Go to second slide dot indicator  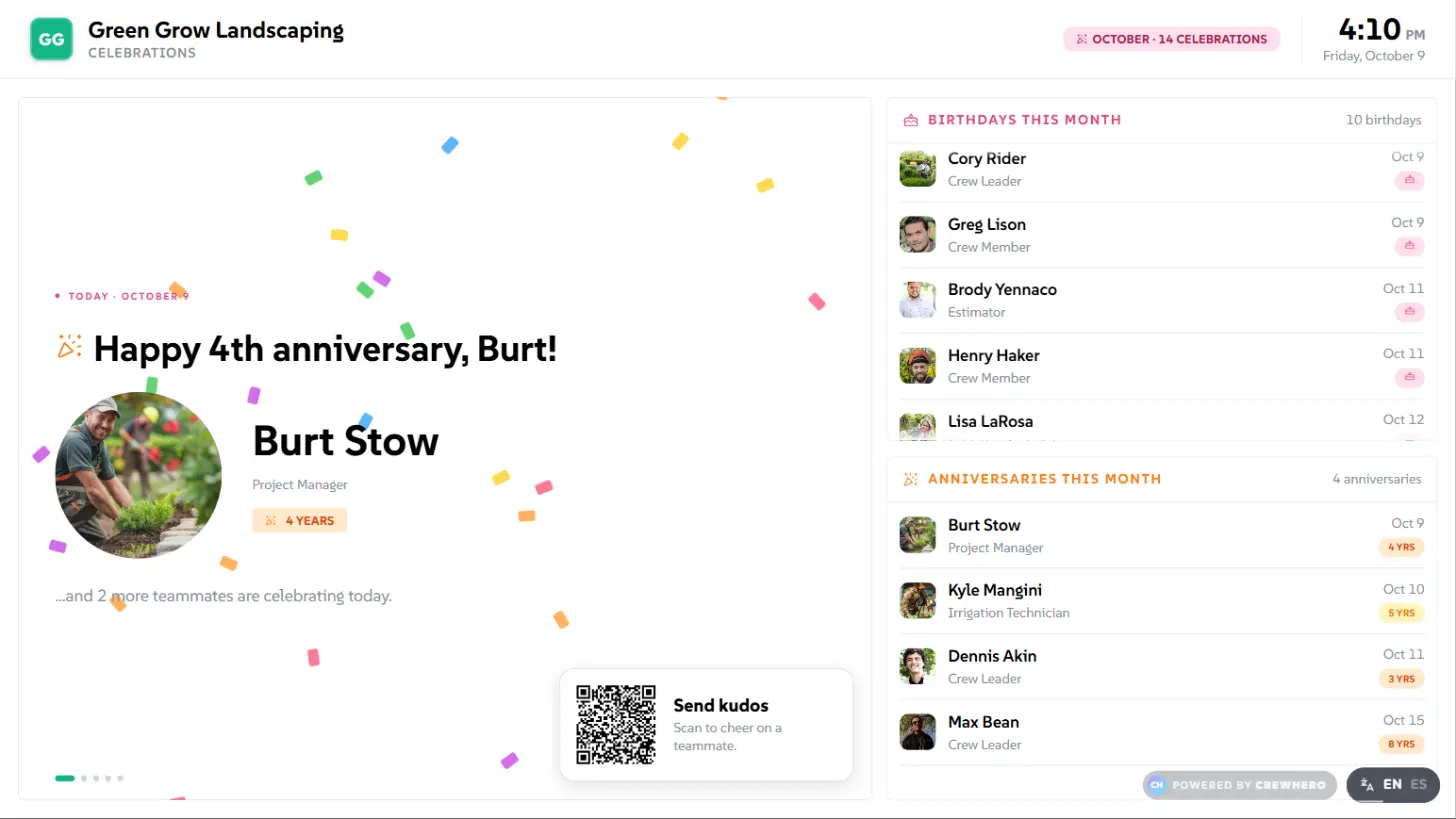coord(84,778)
